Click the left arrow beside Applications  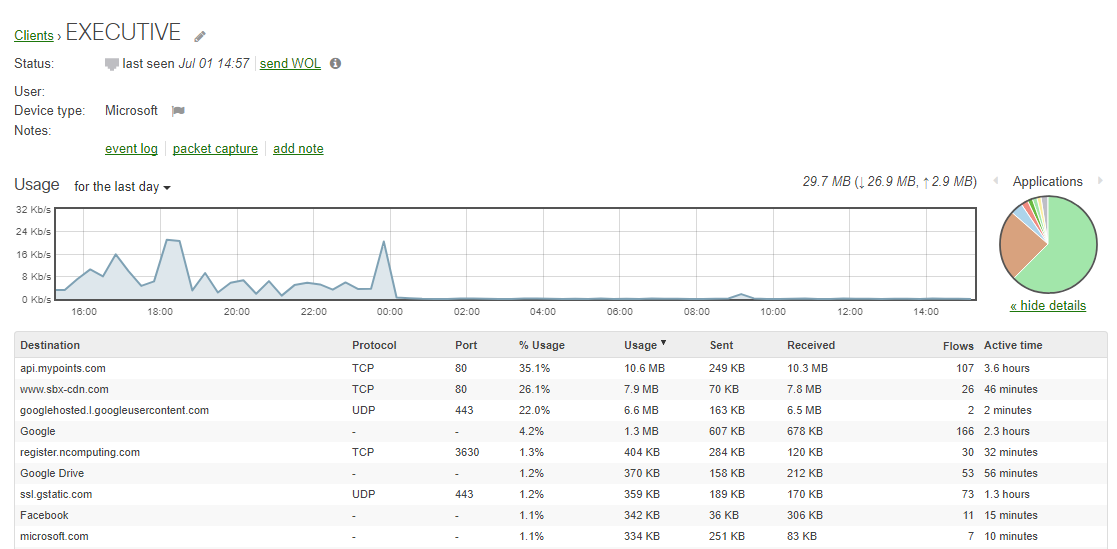(x=996, y=181)
